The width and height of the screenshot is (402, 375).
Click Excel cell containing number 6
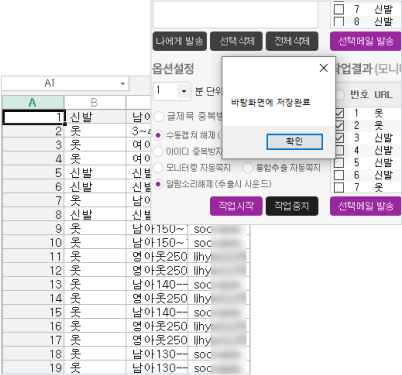click(33, 187)
